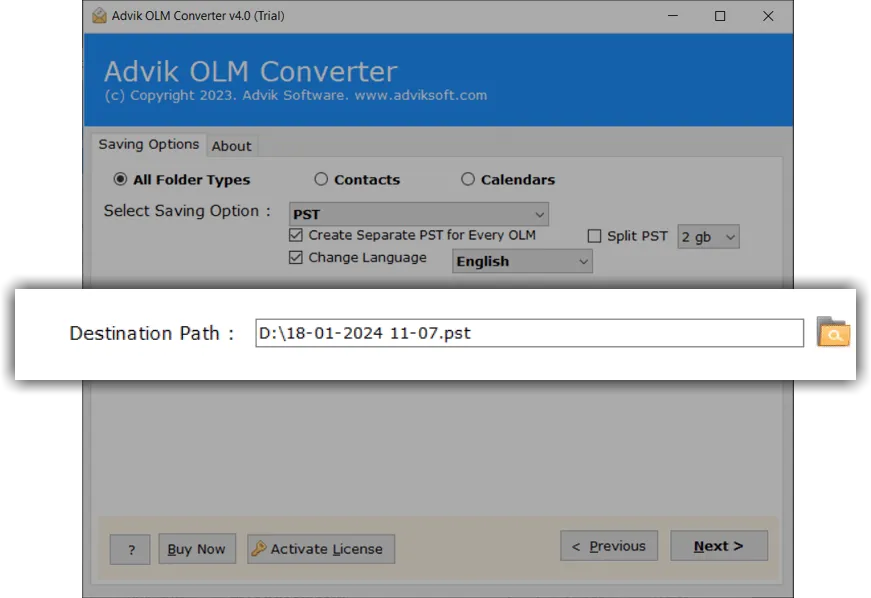Click the Next > button

tap(719, 546)
